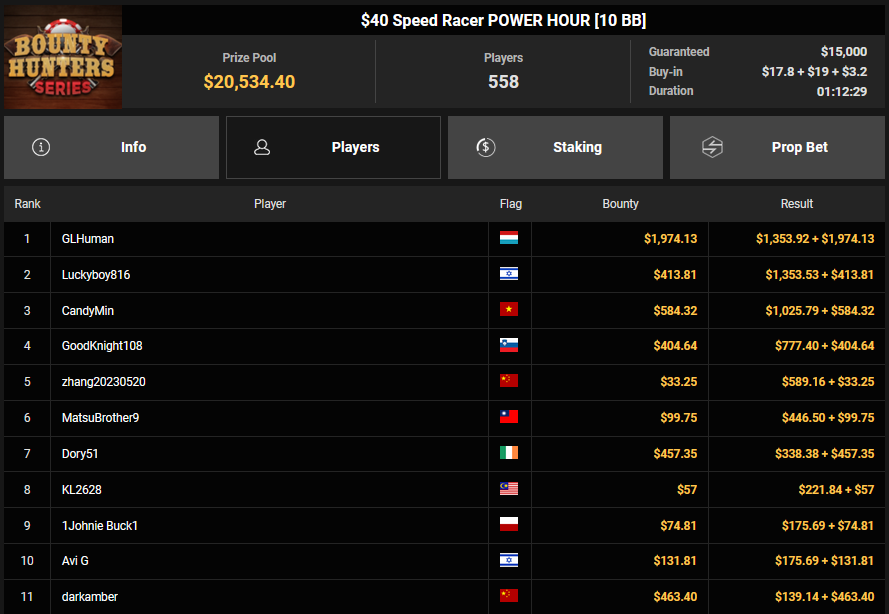Viewport: 889px width, 614px height.
Task: Select the GoodKnight108 player row
Action: pyautogui.click(x=102, y=346)
